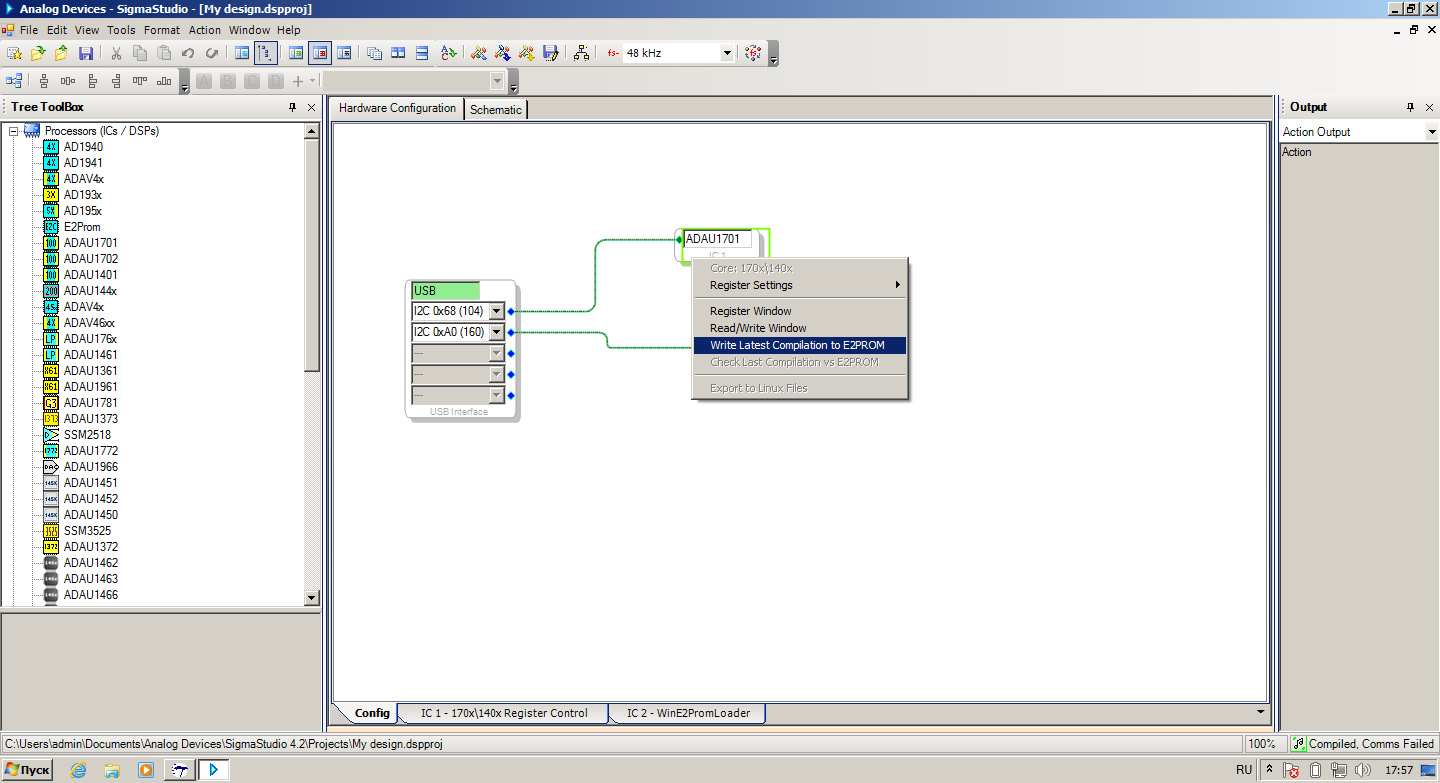Click the Redo arrow icon
The height and width of the screenshot is (783, 1440).
[x=212, y=53]
